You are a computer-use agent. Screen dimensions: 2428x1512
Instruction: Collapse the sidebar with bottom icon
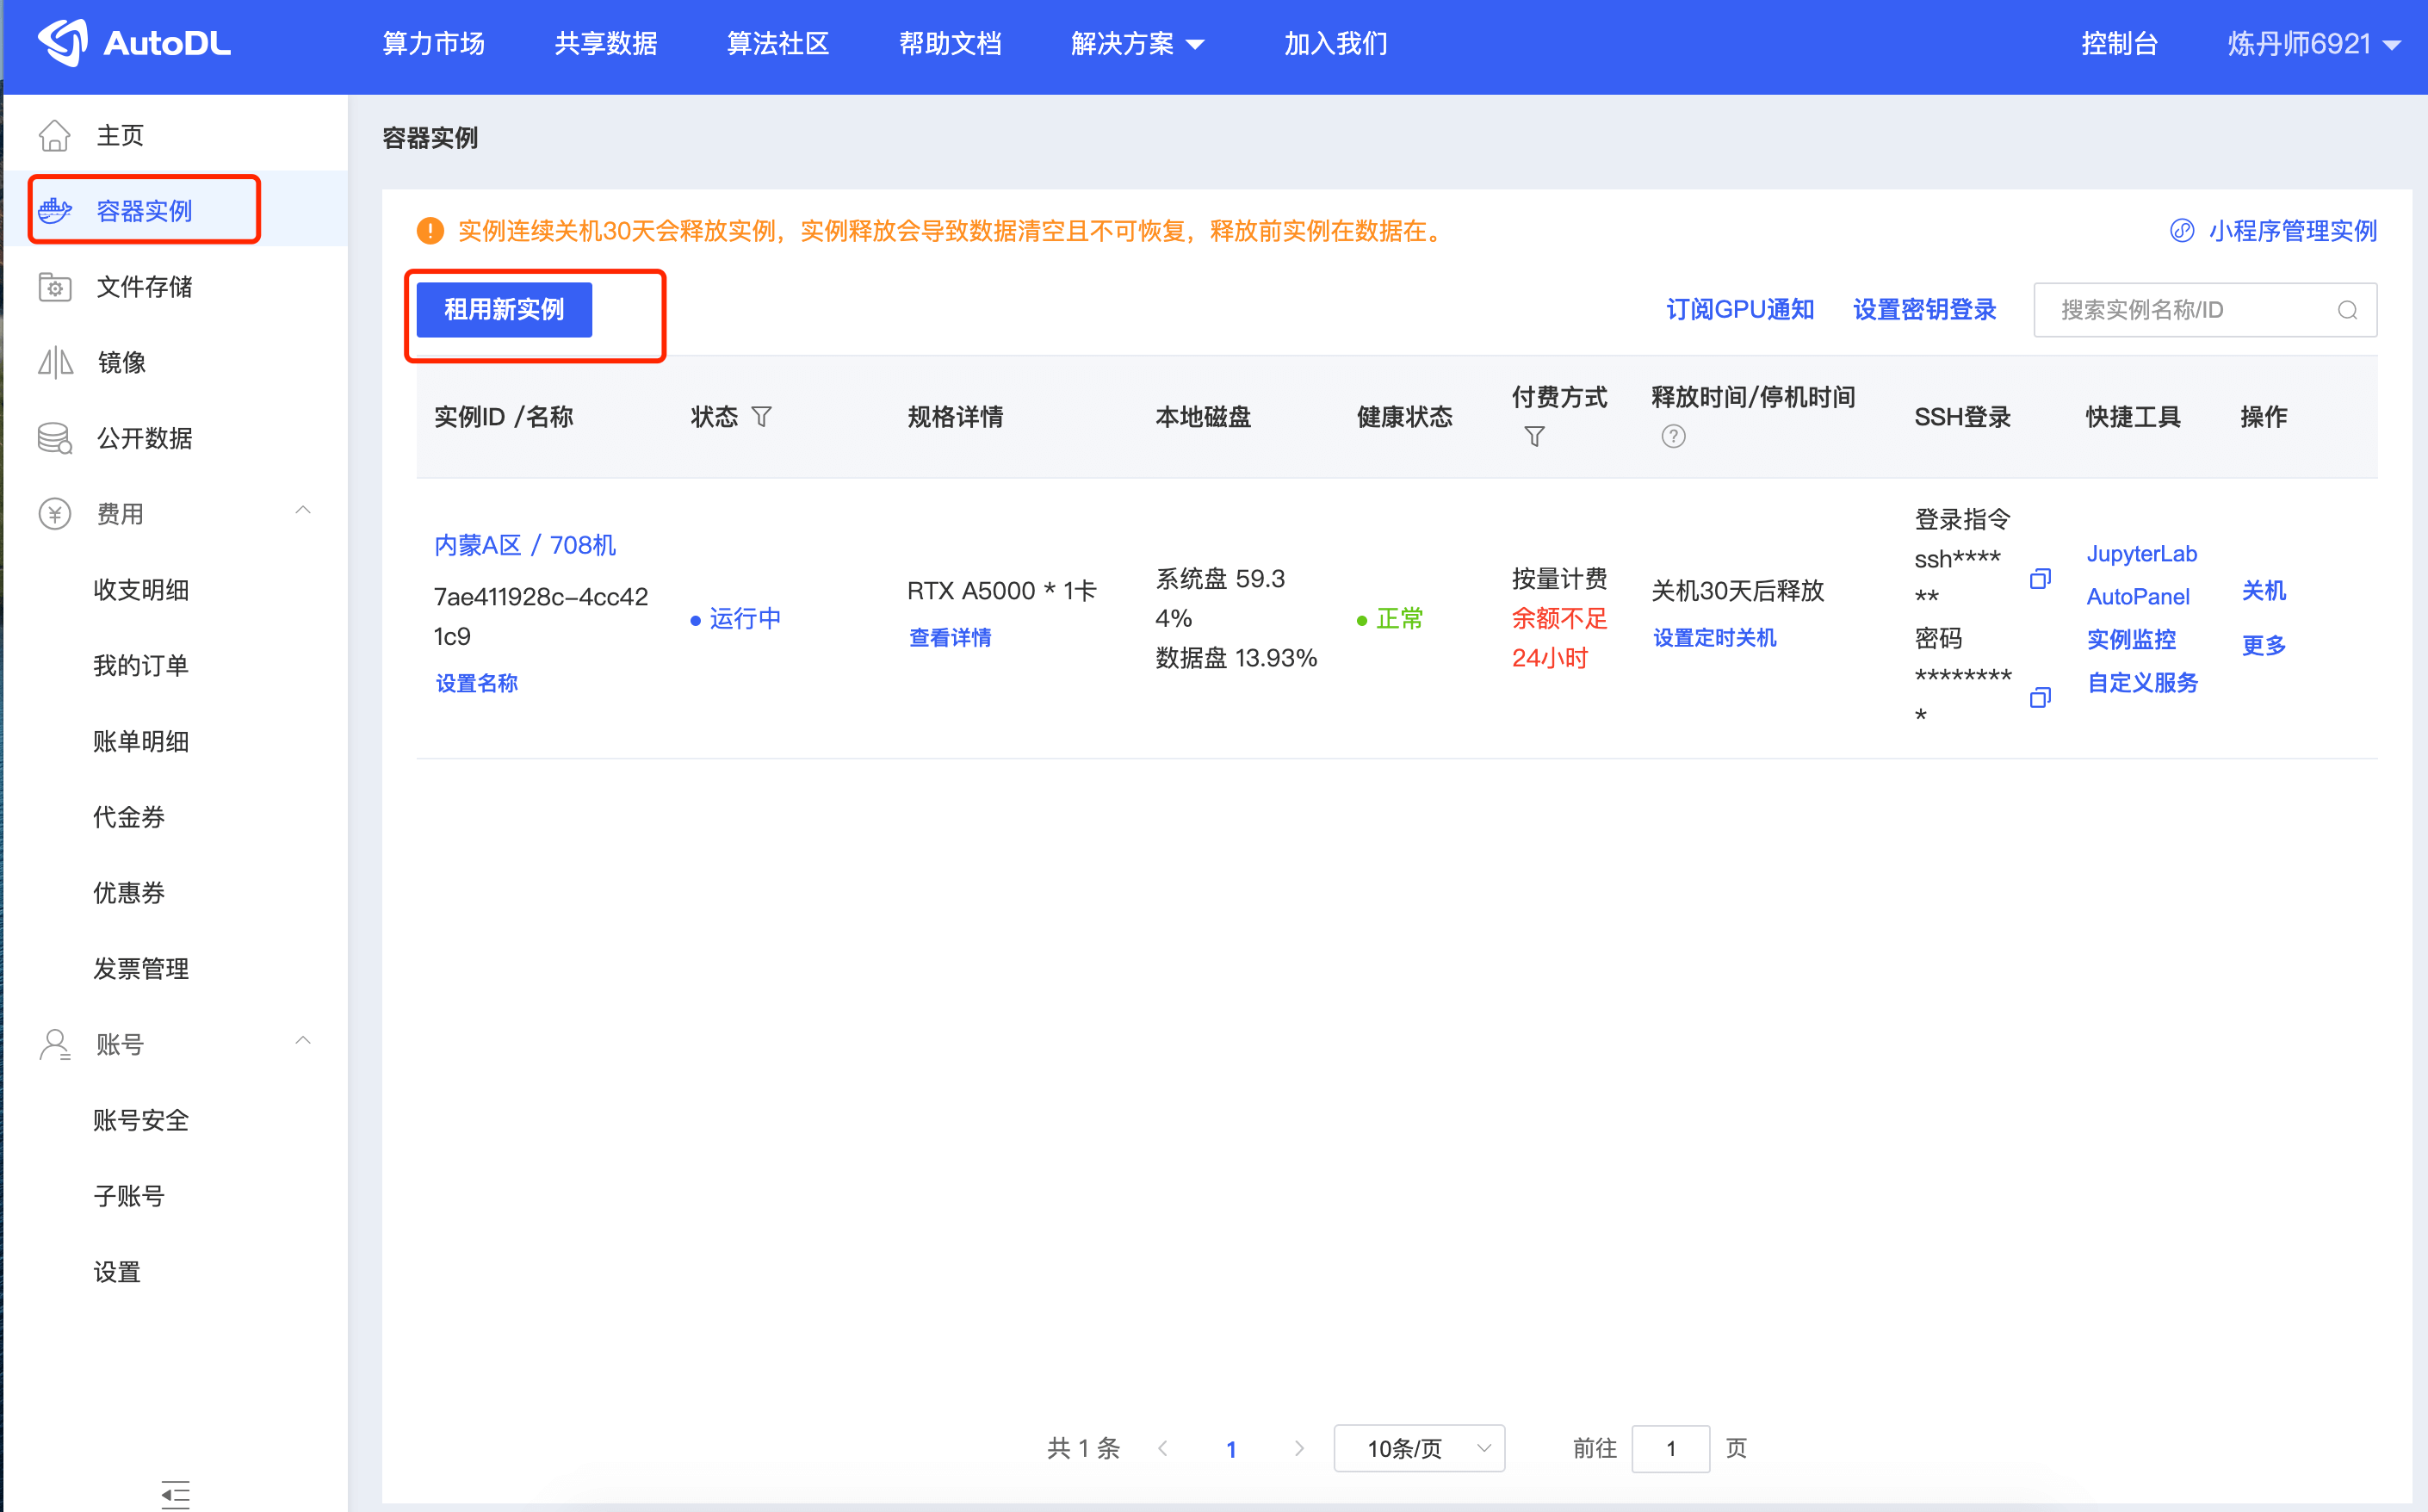(175, 1494)
